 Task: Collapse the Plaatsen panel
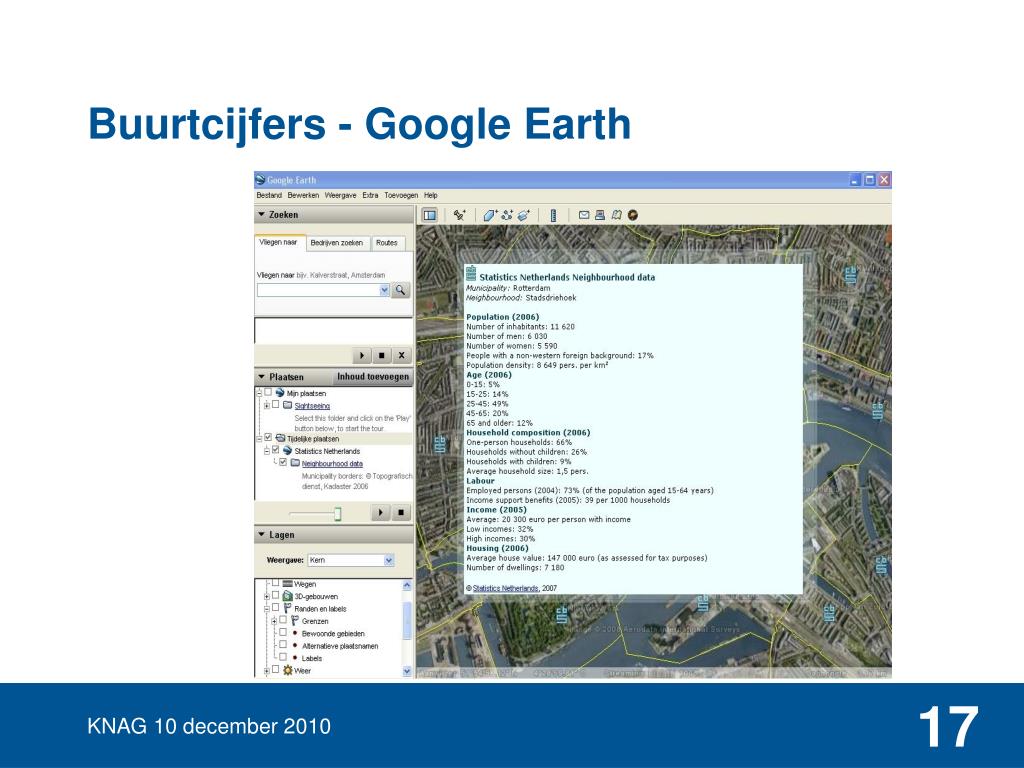(262, 377)
